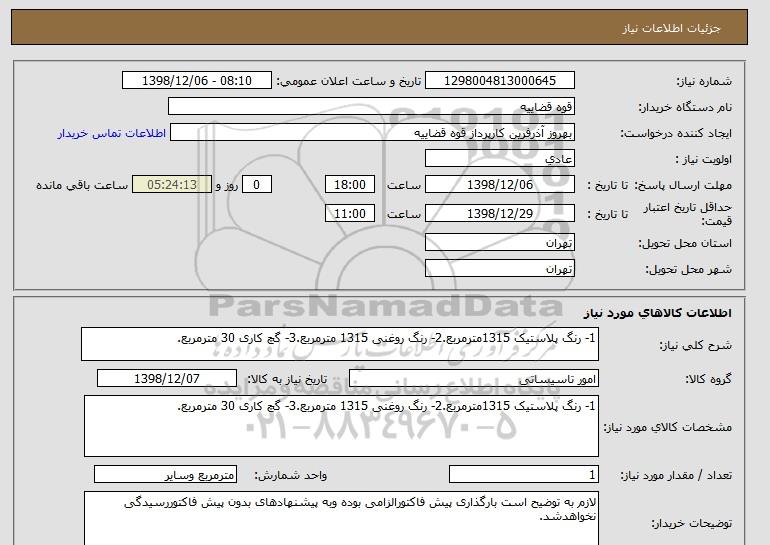Click the response deadline date 1398/12/06
This screenshot has height=545, width=770.
click(x=499, y=185)
